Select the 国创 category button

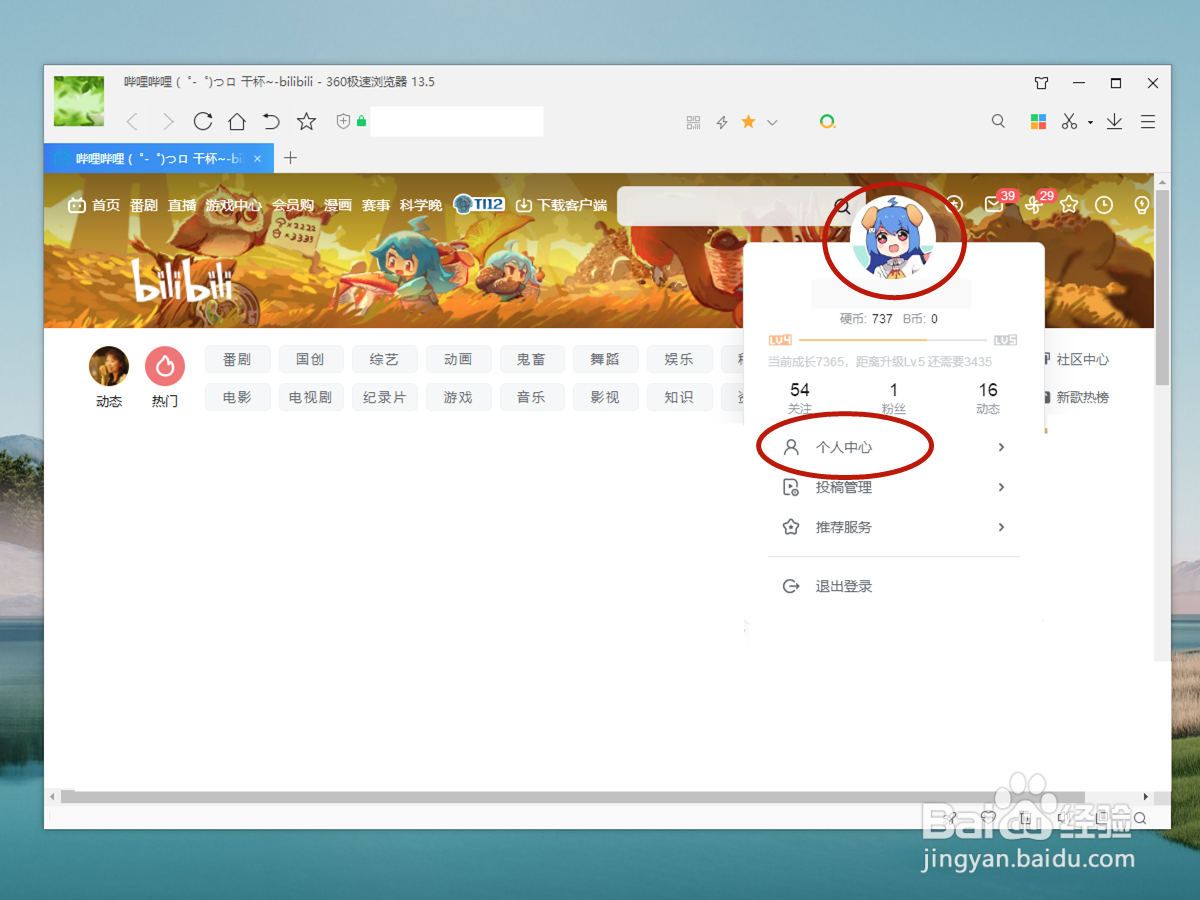(310, 359)
